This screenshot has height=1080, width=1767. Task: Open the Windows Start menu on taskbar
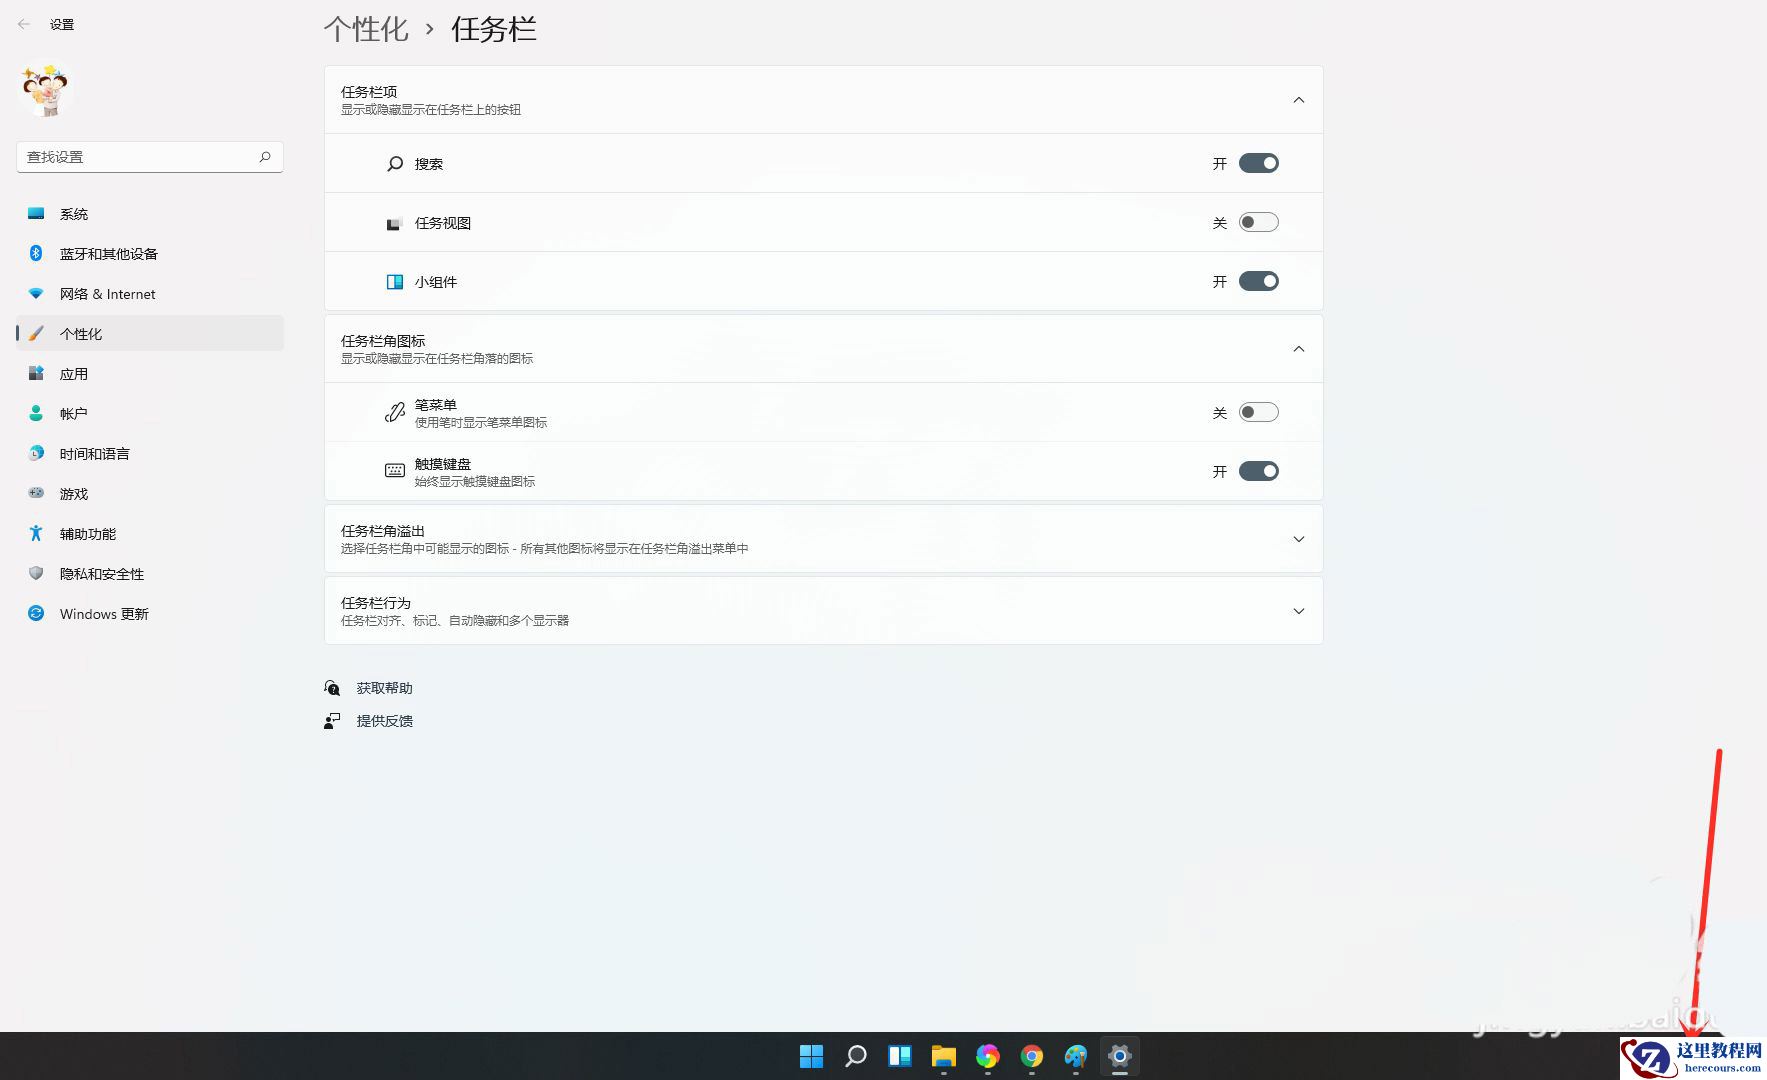tap(811, 1056)
